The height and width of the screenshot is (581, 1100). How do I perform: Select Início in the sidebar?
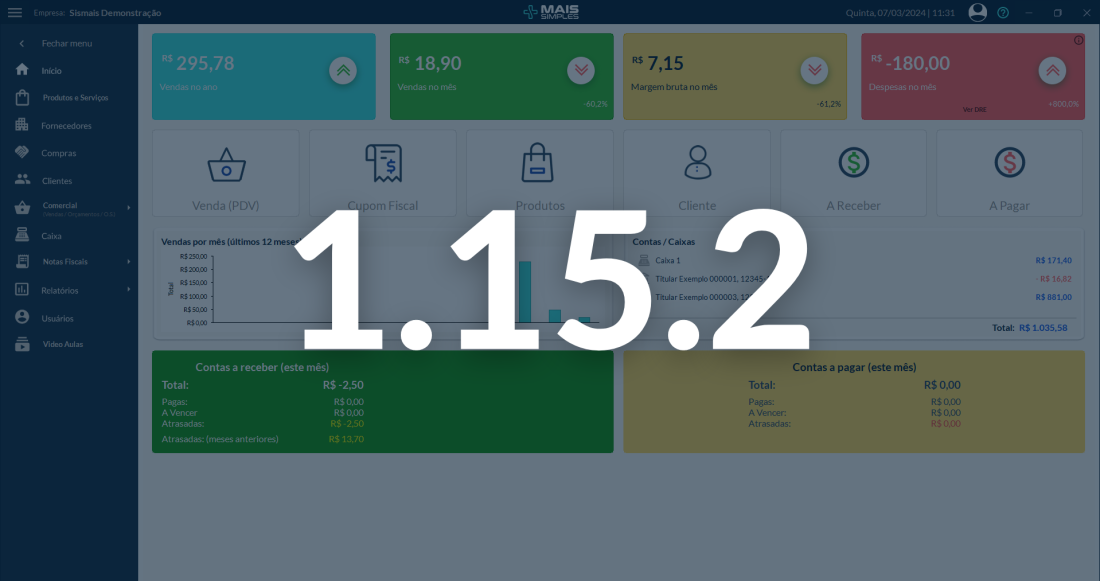(51, 71)
